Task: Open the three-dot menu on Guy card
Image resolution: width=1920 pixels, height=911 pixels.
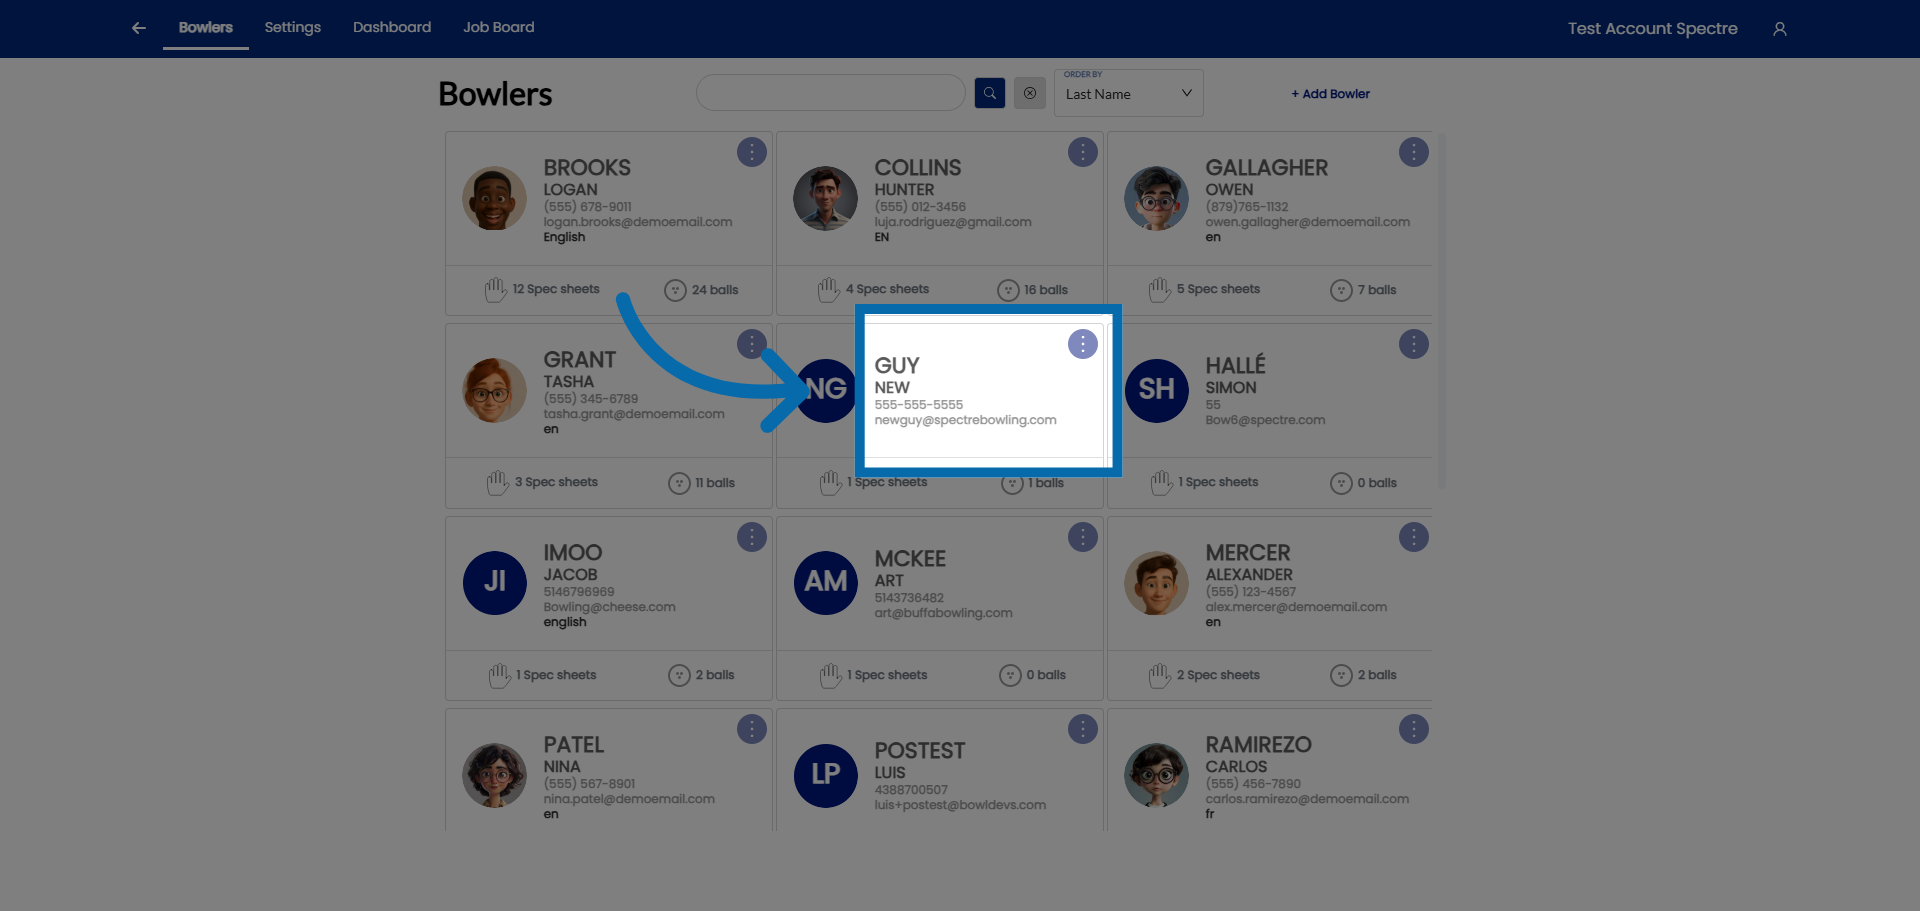Action: 1083,344
